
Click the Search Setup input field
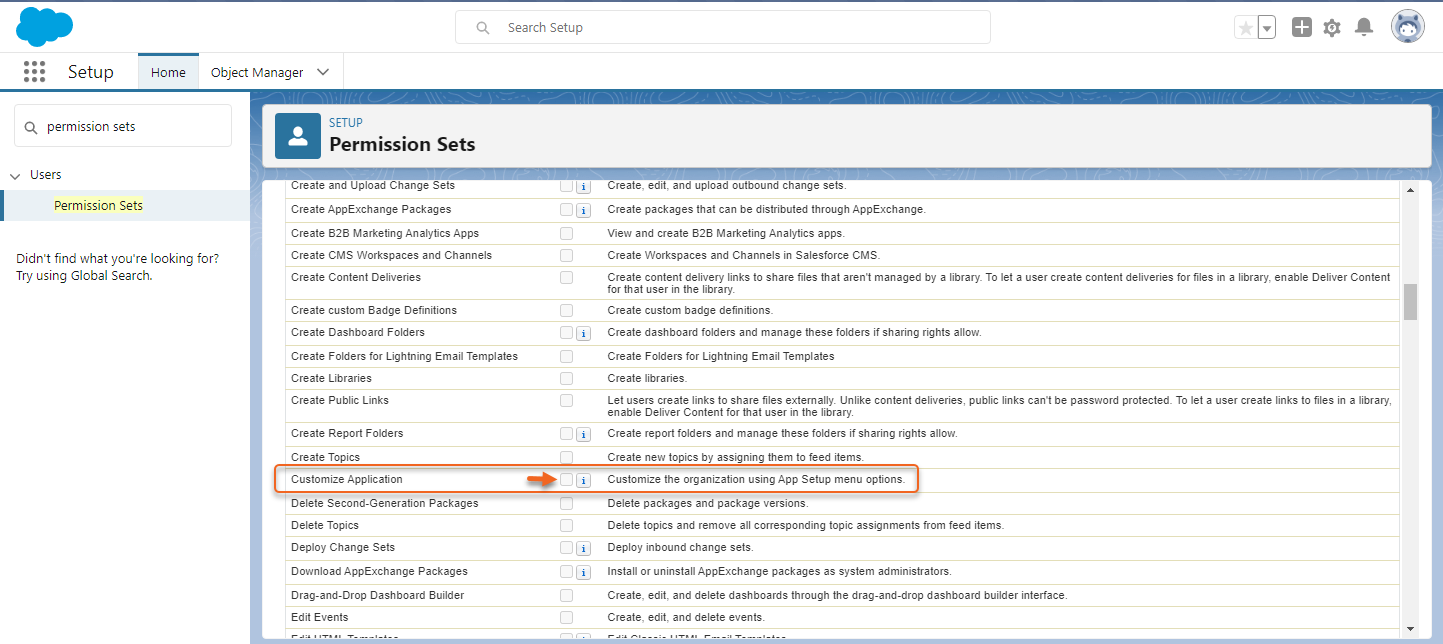tap(722, 27)
